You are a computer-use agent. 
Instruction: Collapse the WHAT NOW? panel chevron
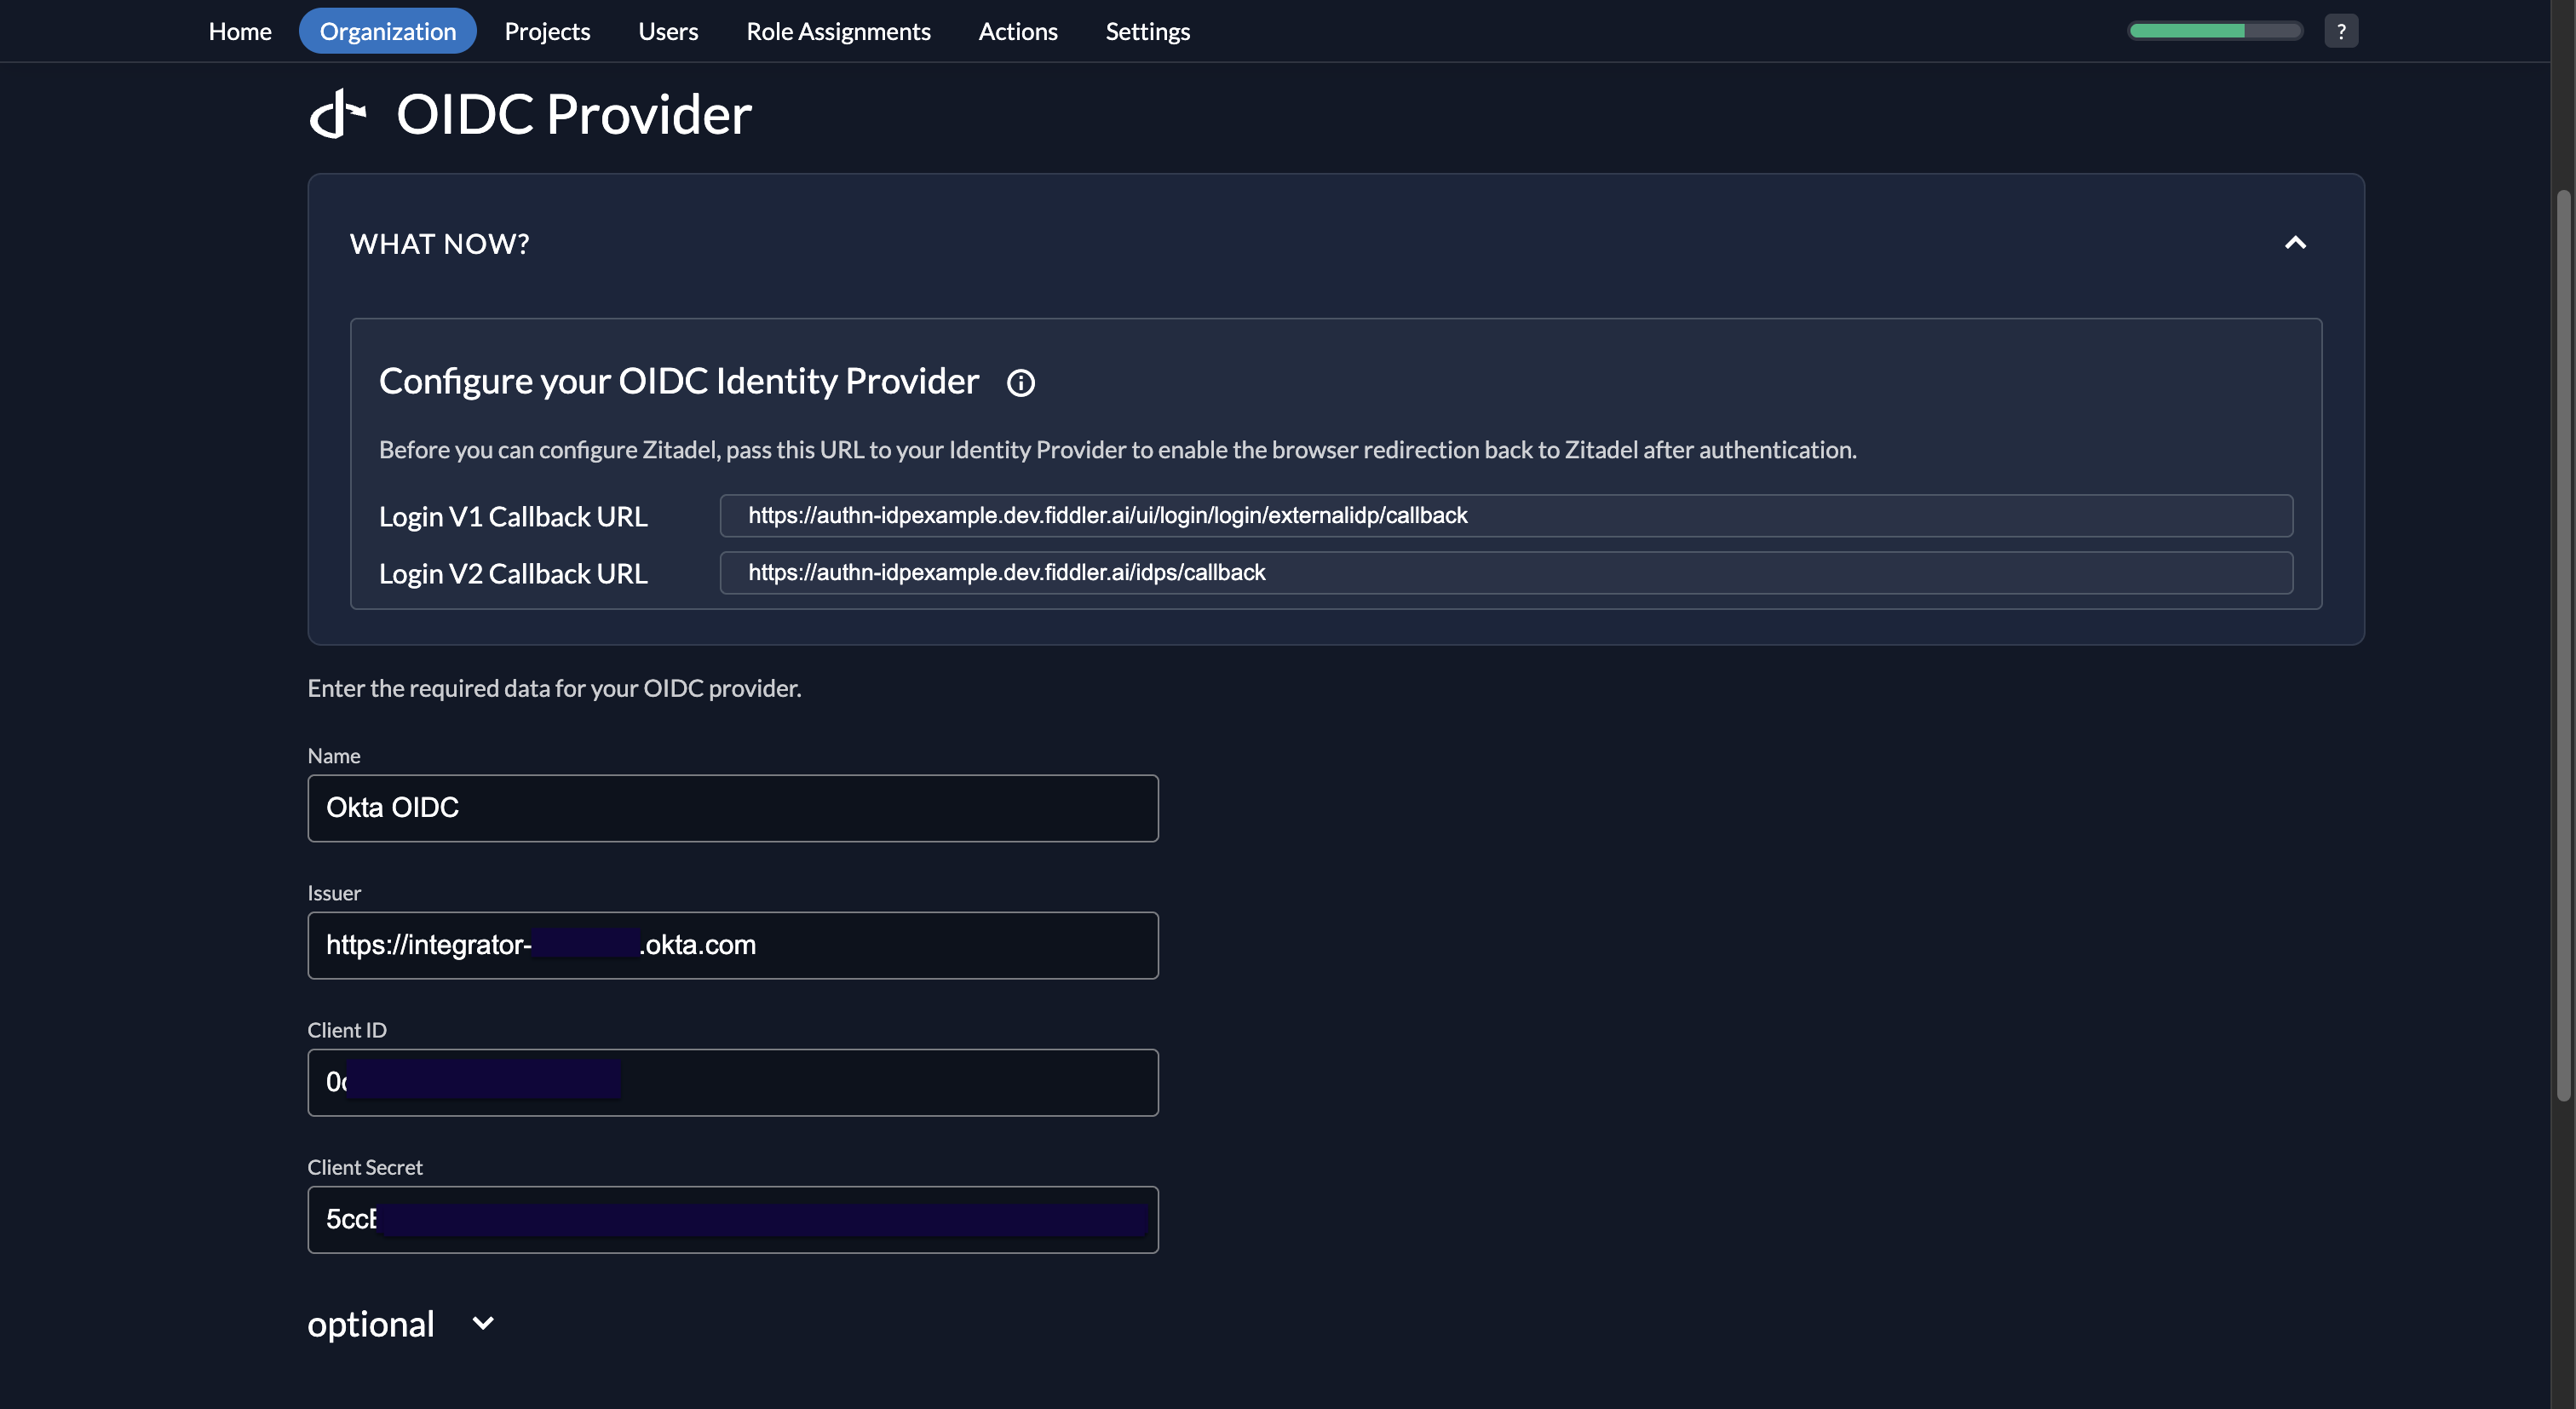point(2295,243)
